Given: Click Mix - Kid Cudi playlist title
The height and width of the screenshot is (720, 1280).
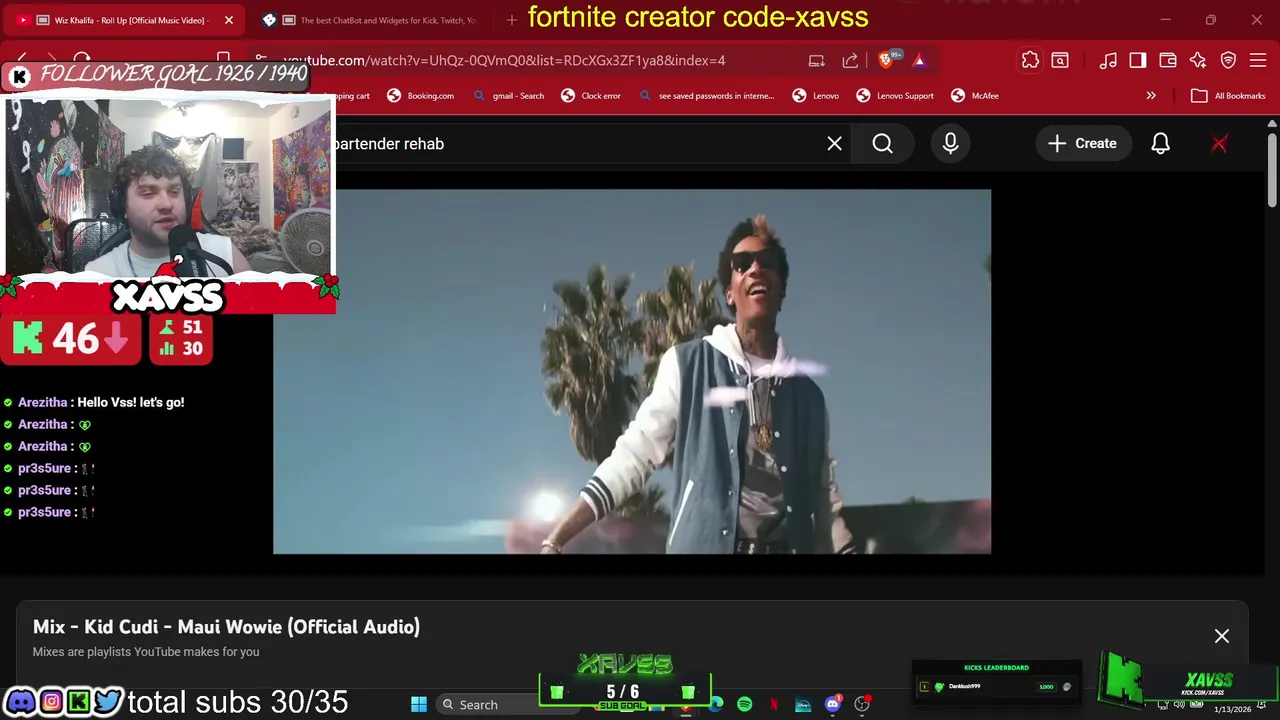Looking at the screenshot, I should (226, 627).
